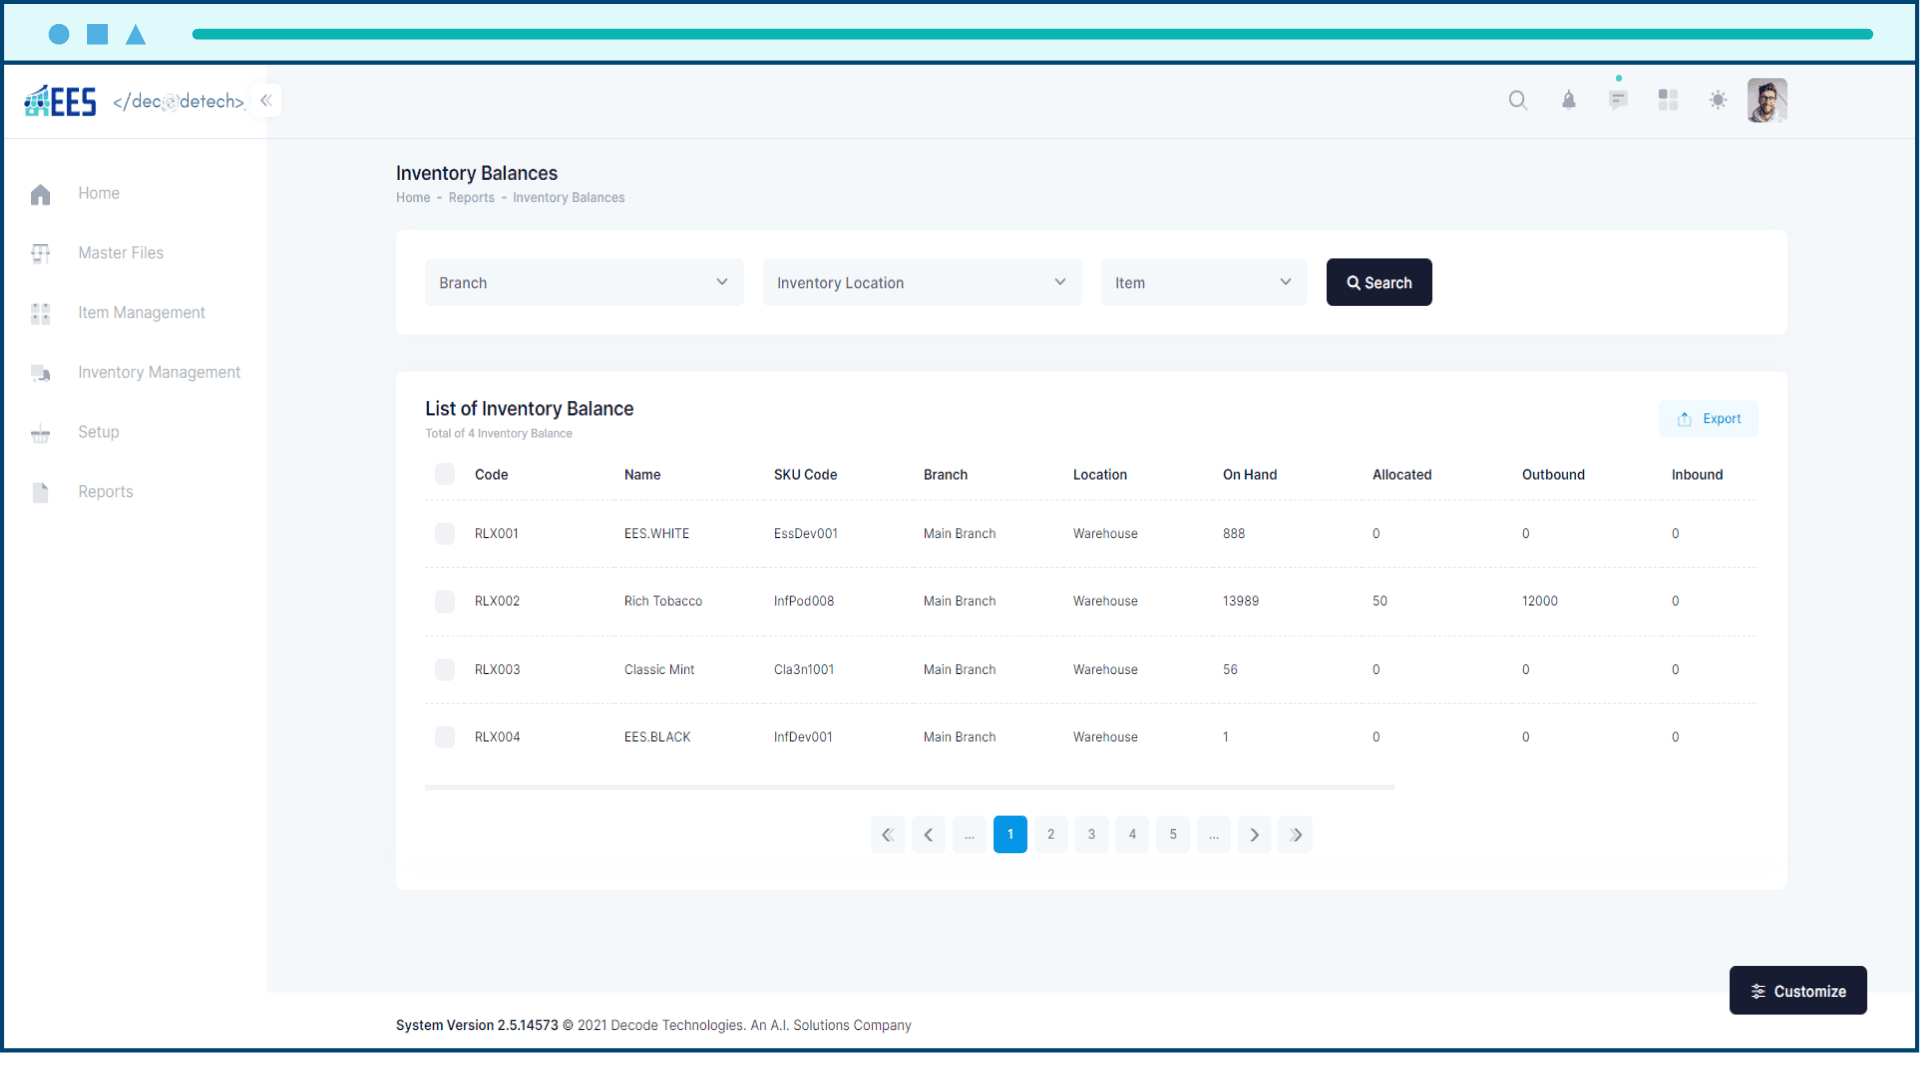
Task: Open Master Files sidebar menu
Action: (121, 253)
